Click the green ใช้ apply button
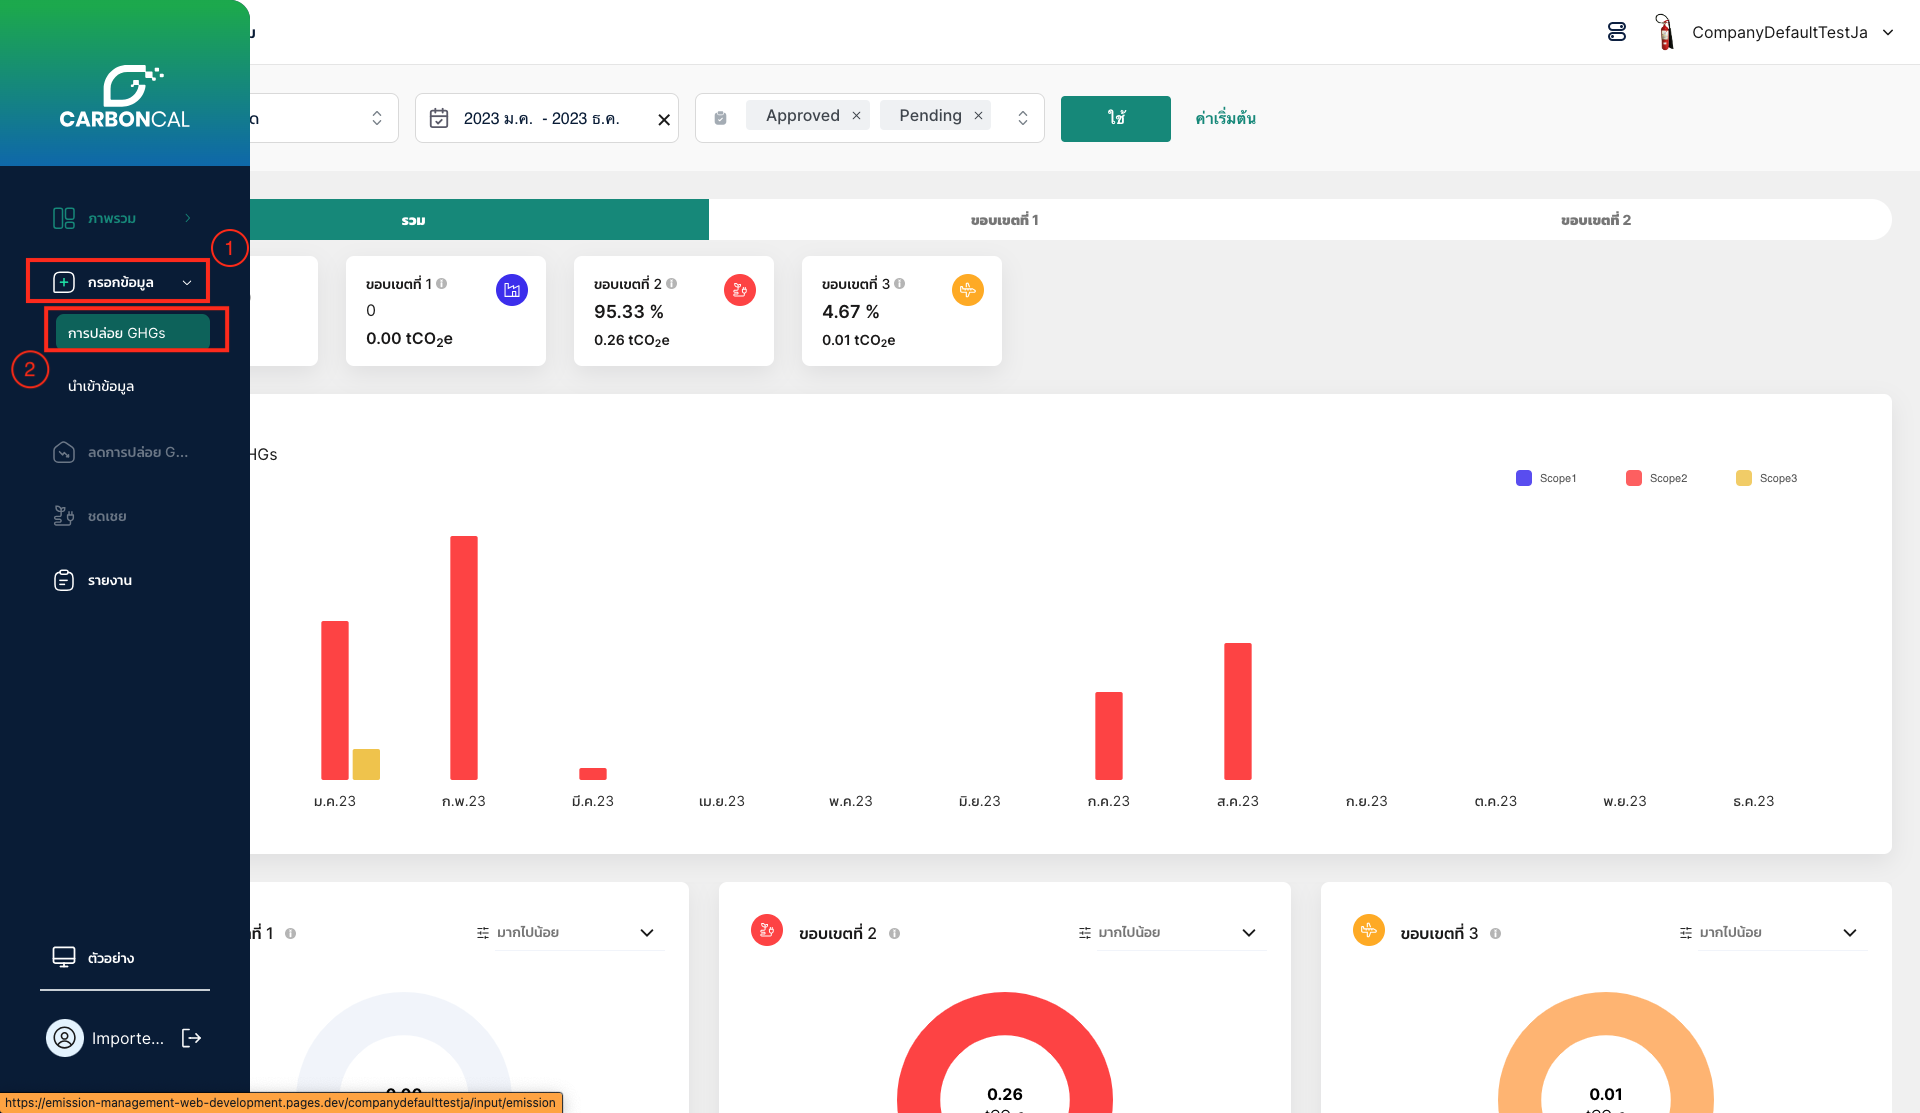 click(x=1115, y=118)
